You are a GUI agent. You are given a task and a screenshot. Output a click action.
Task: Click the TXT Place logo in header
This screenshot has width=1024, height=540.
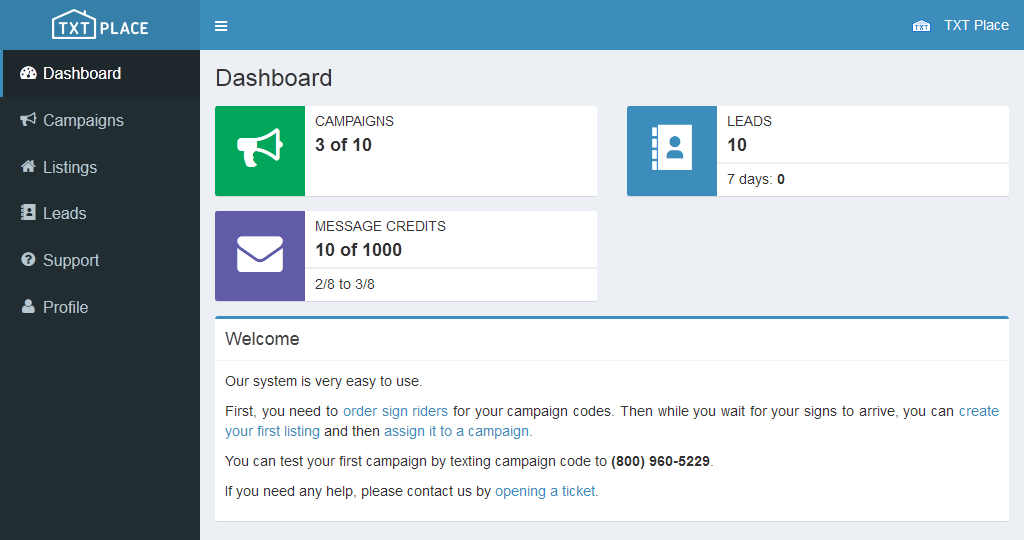(100, 25)
